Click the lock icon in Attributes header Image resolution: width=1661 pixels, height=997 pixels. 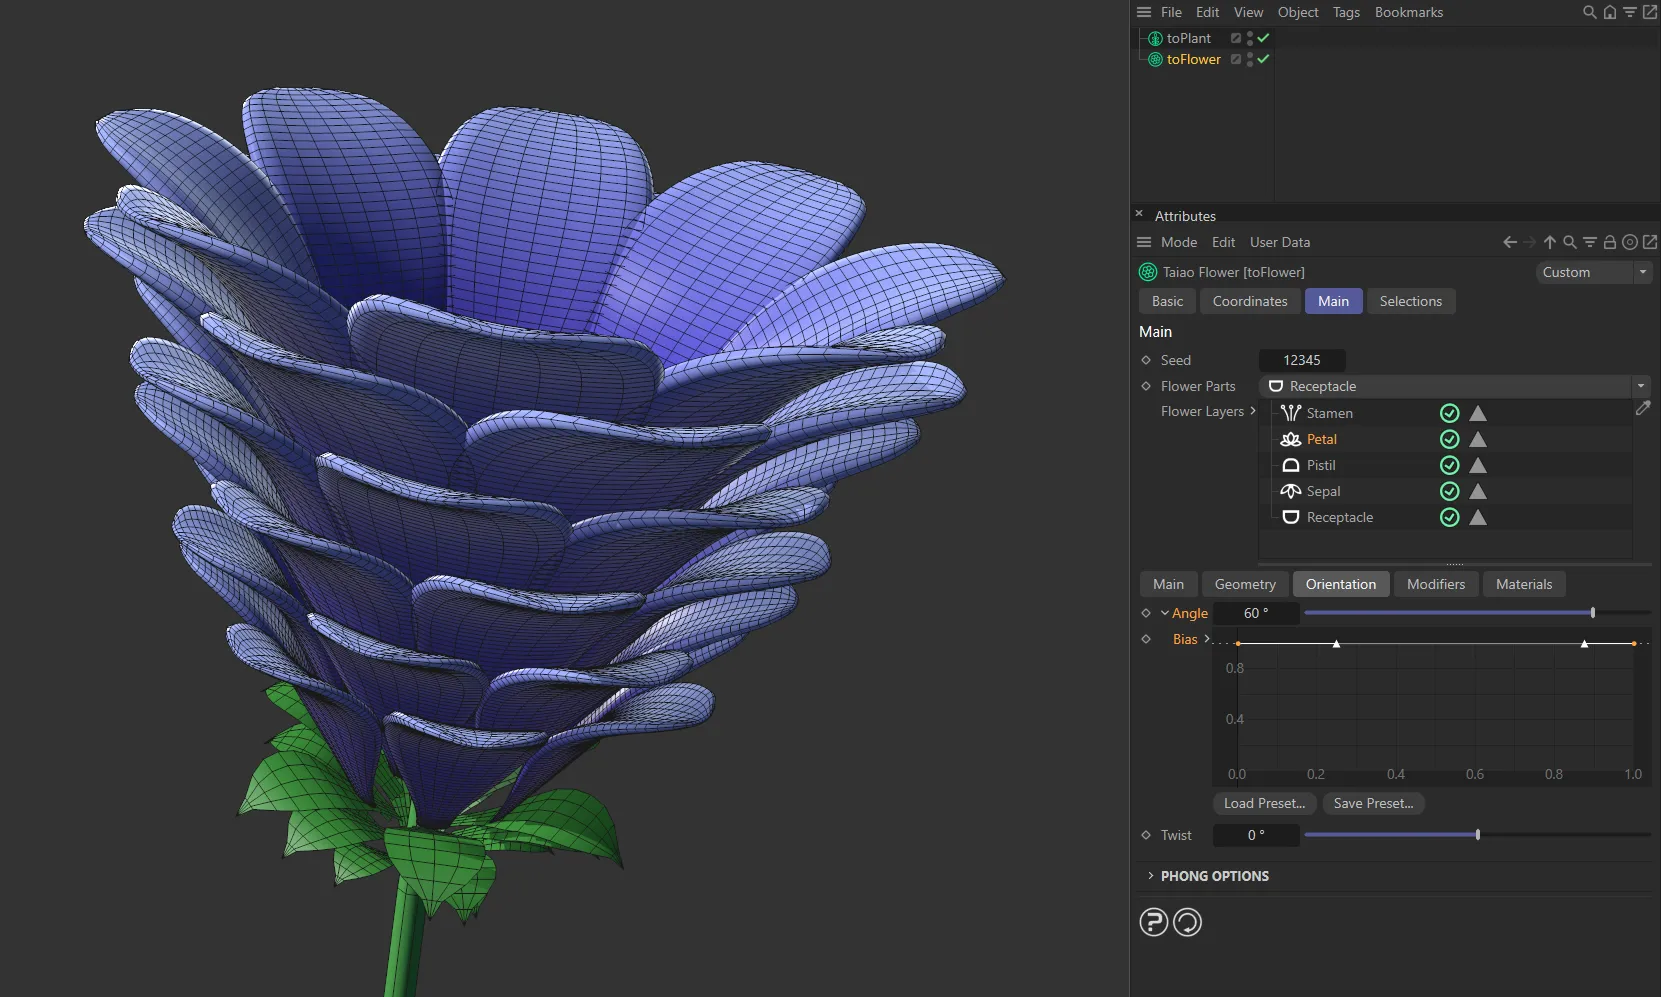(1608, 242)
